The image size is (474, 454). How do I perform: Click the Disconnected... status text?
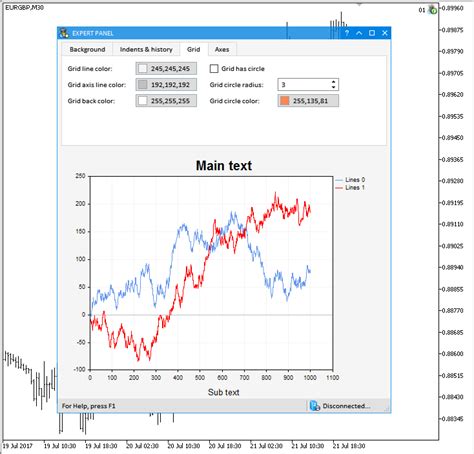click(346, 406)
